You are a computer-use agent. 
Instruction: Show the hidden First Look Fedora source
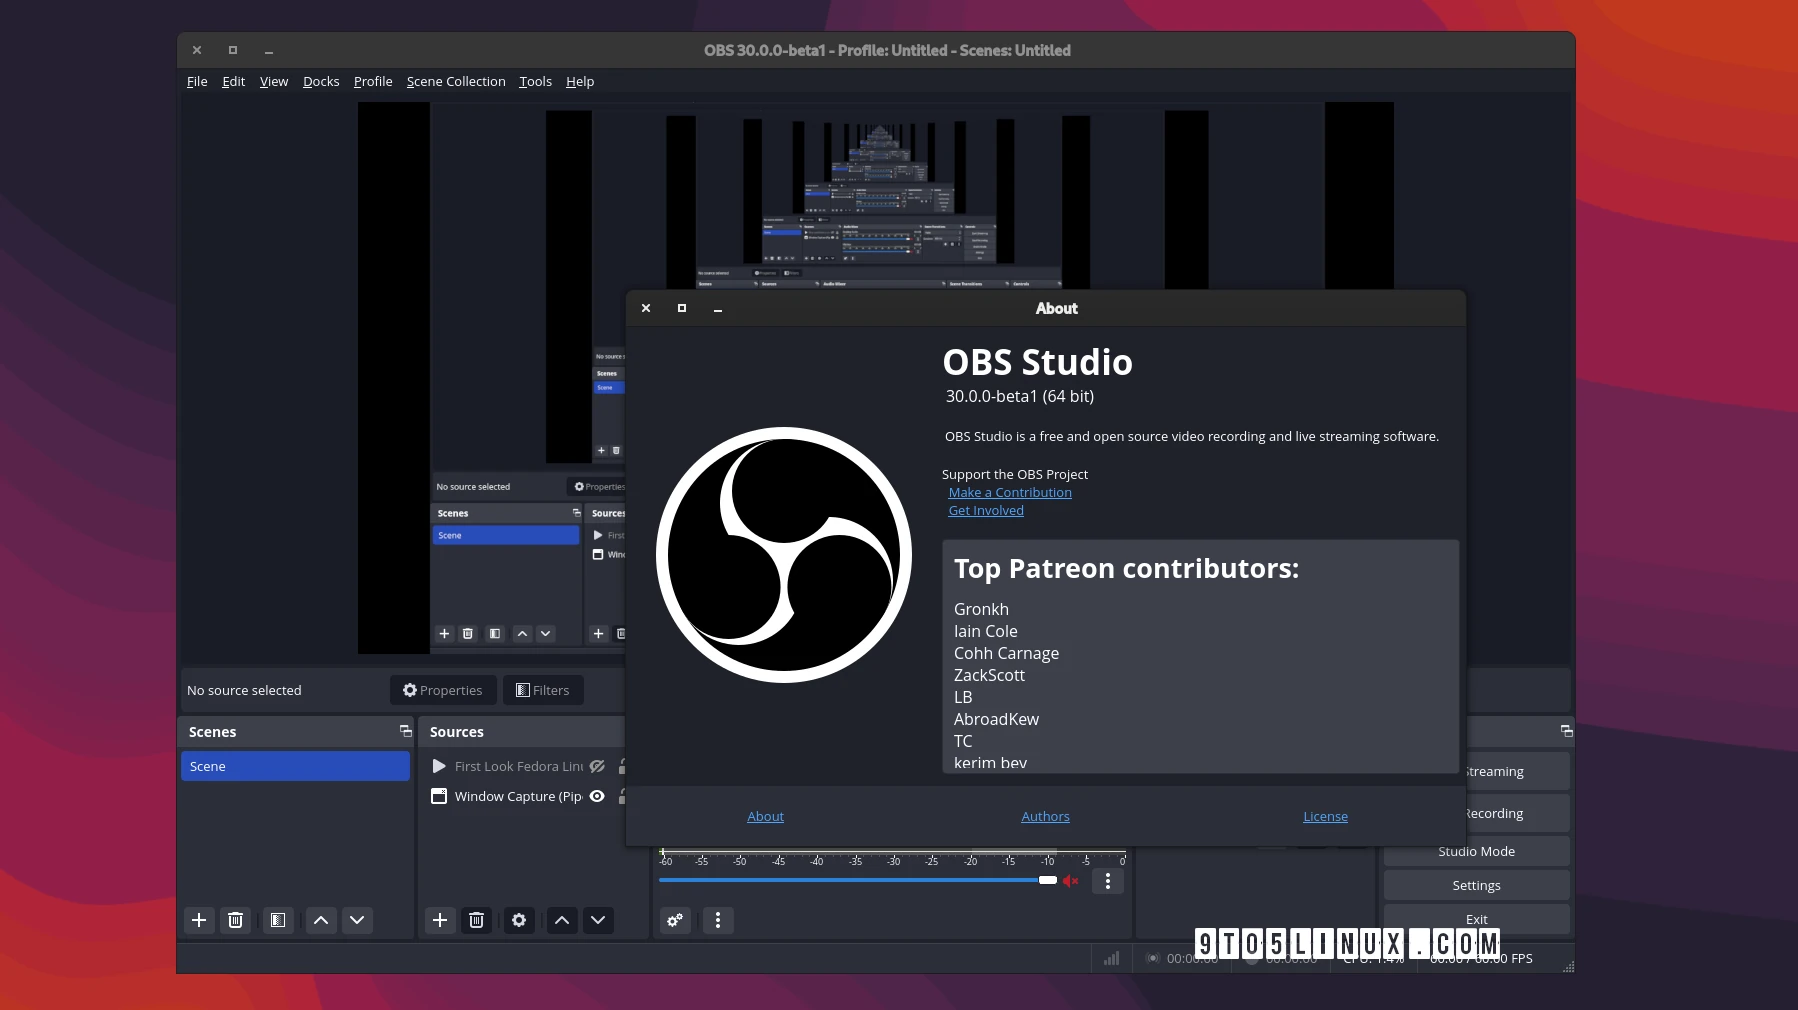pos(597,766)
